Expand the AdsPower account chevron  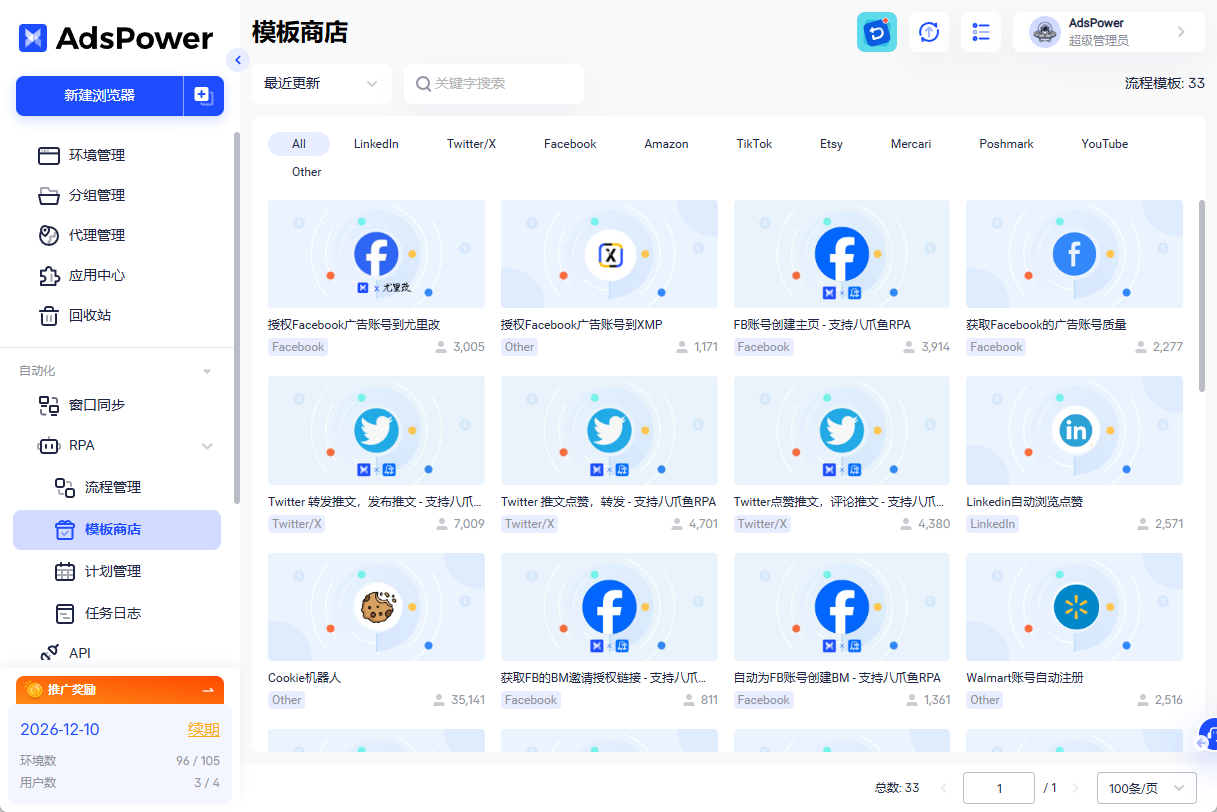[x=1181, y=32]
